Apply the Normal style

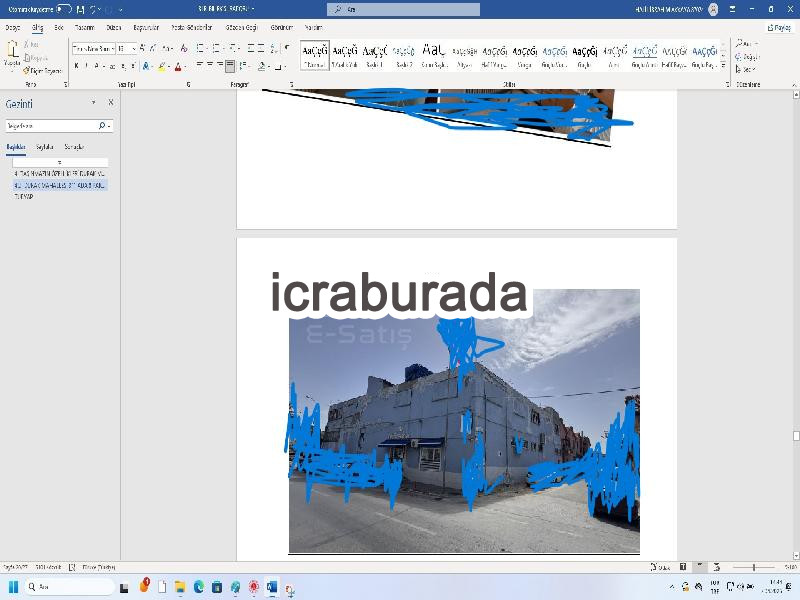click(x=314, y=56)
